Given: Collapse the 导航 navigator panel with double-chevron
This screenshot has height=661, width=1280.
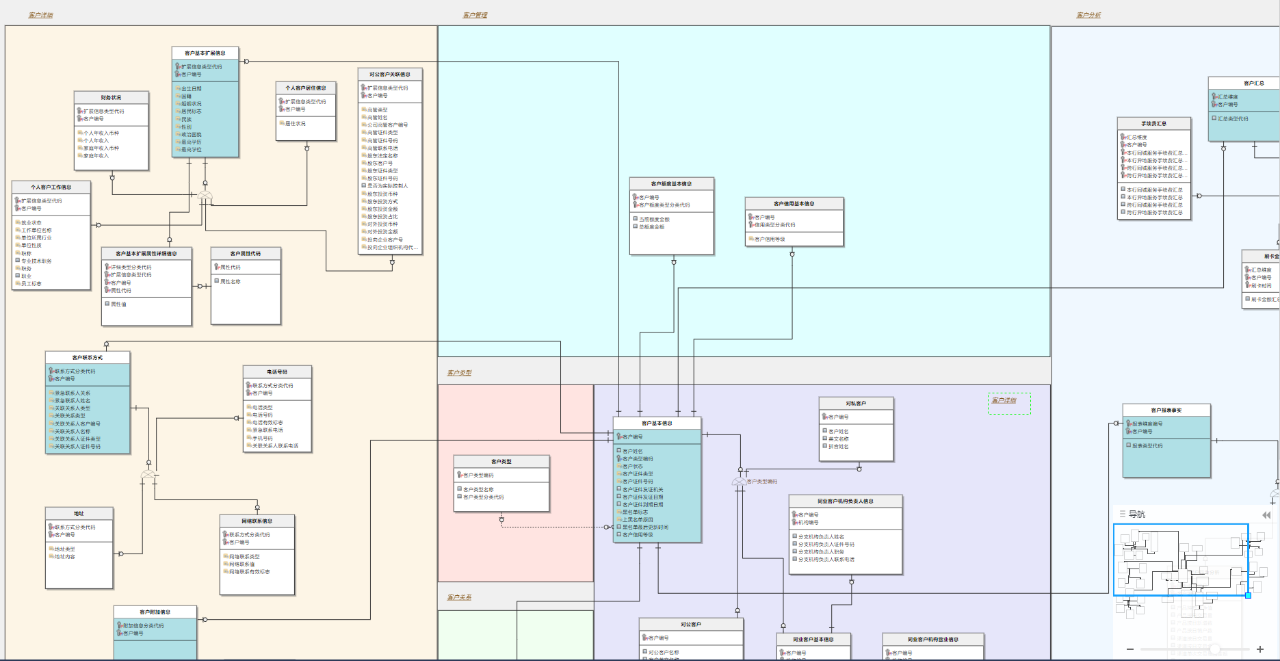Looking at the screenshot, I should (x=1266, y=515).
